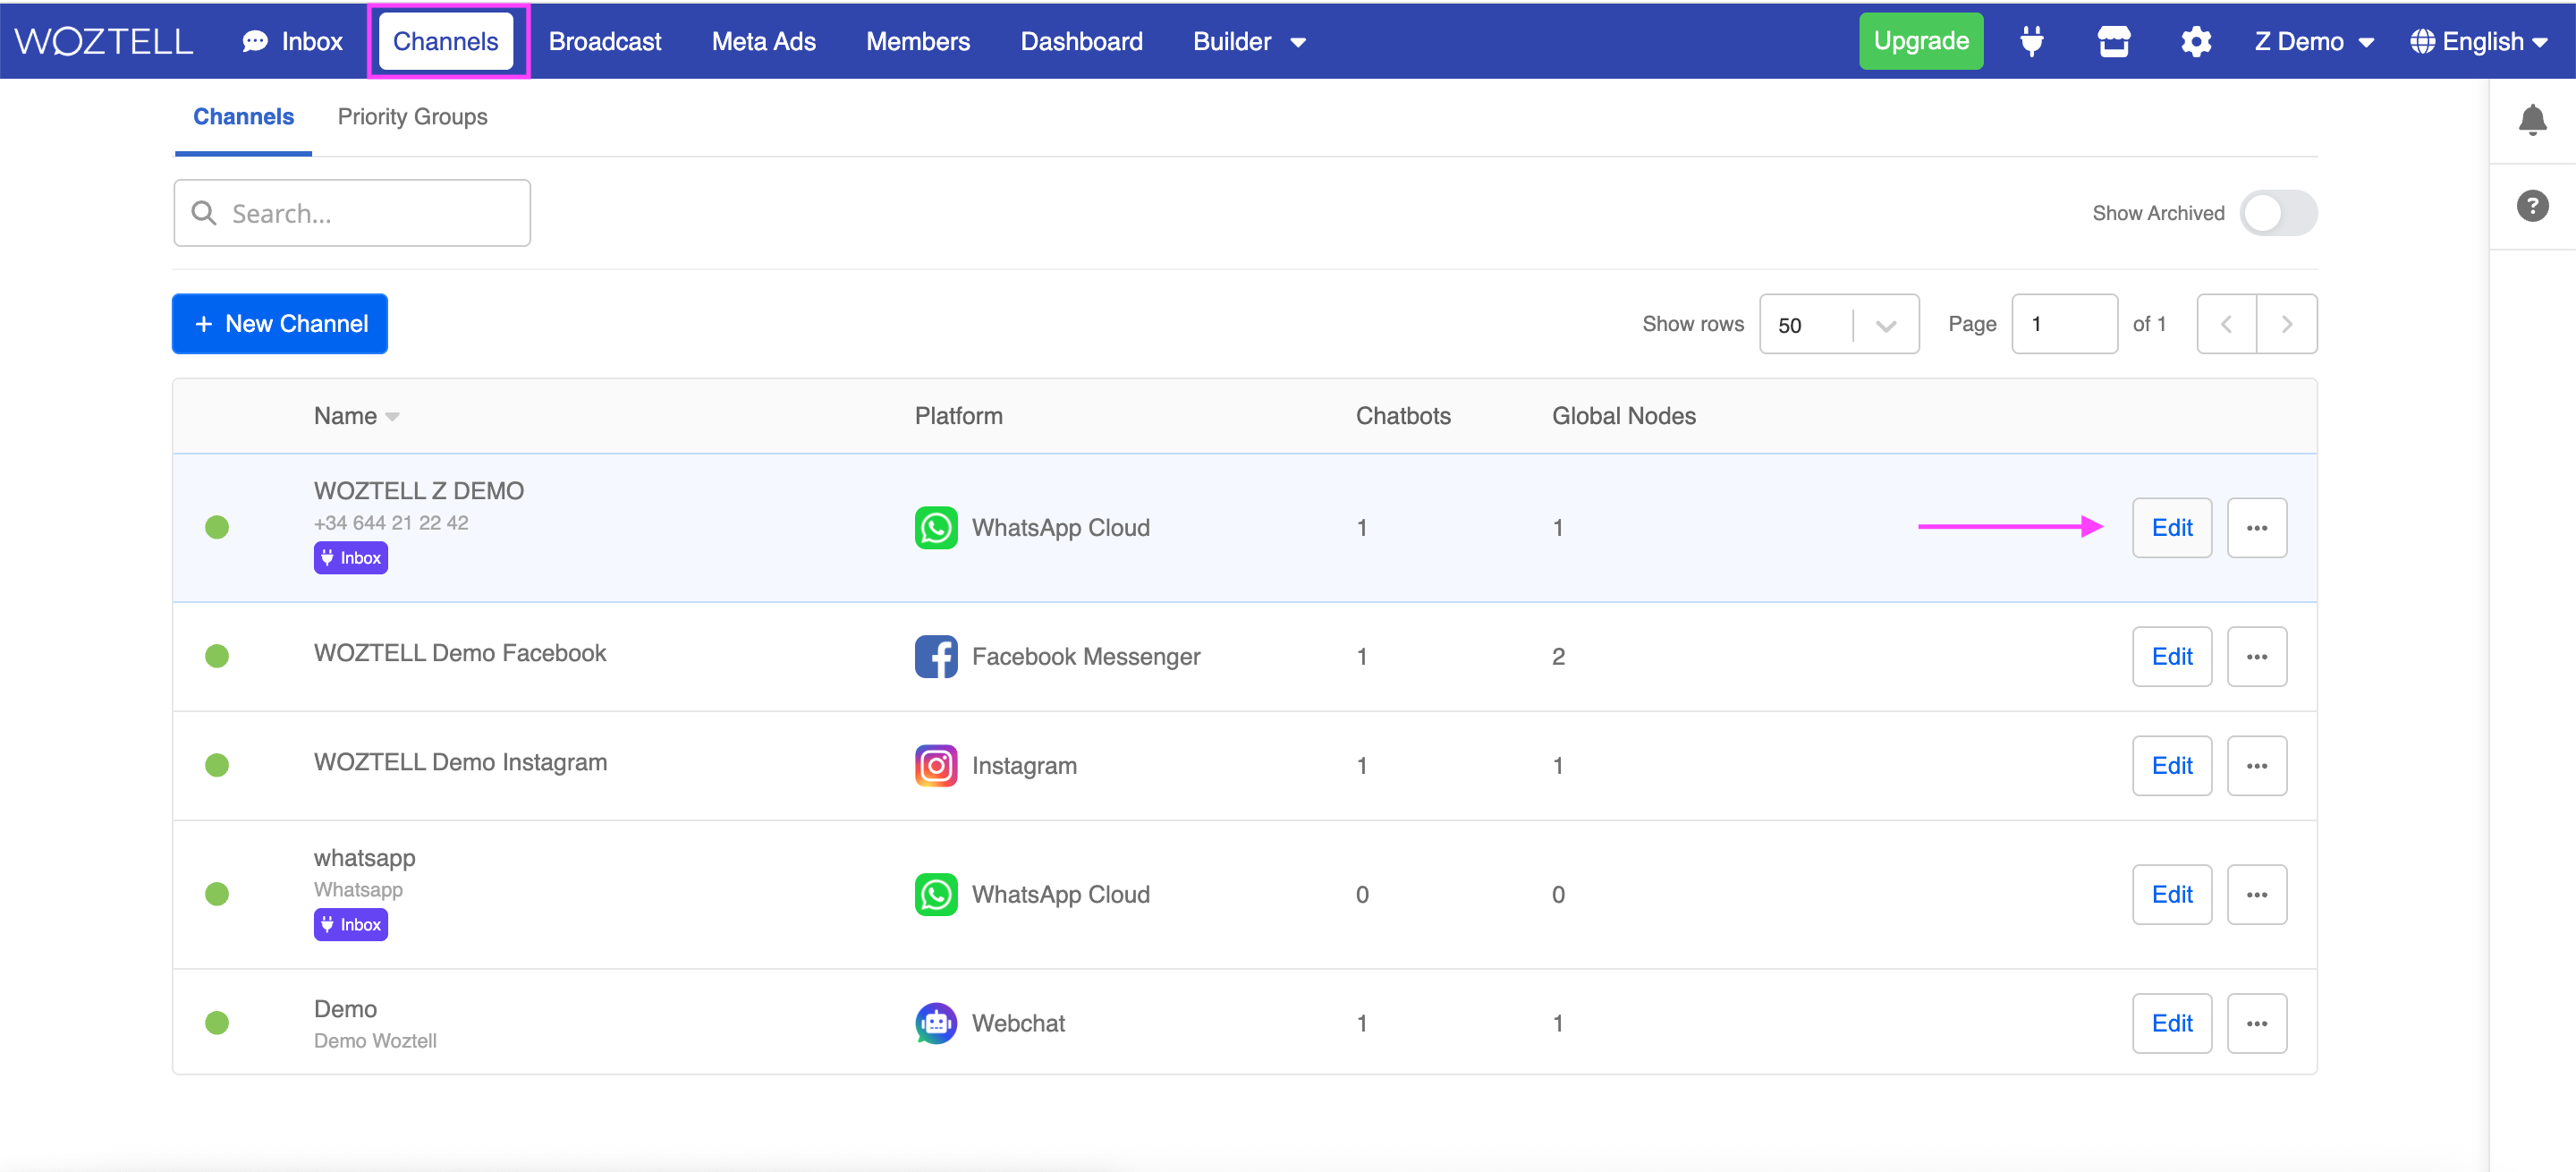
Task: Open the integrations plug icon
Action: coord(2031,41)
